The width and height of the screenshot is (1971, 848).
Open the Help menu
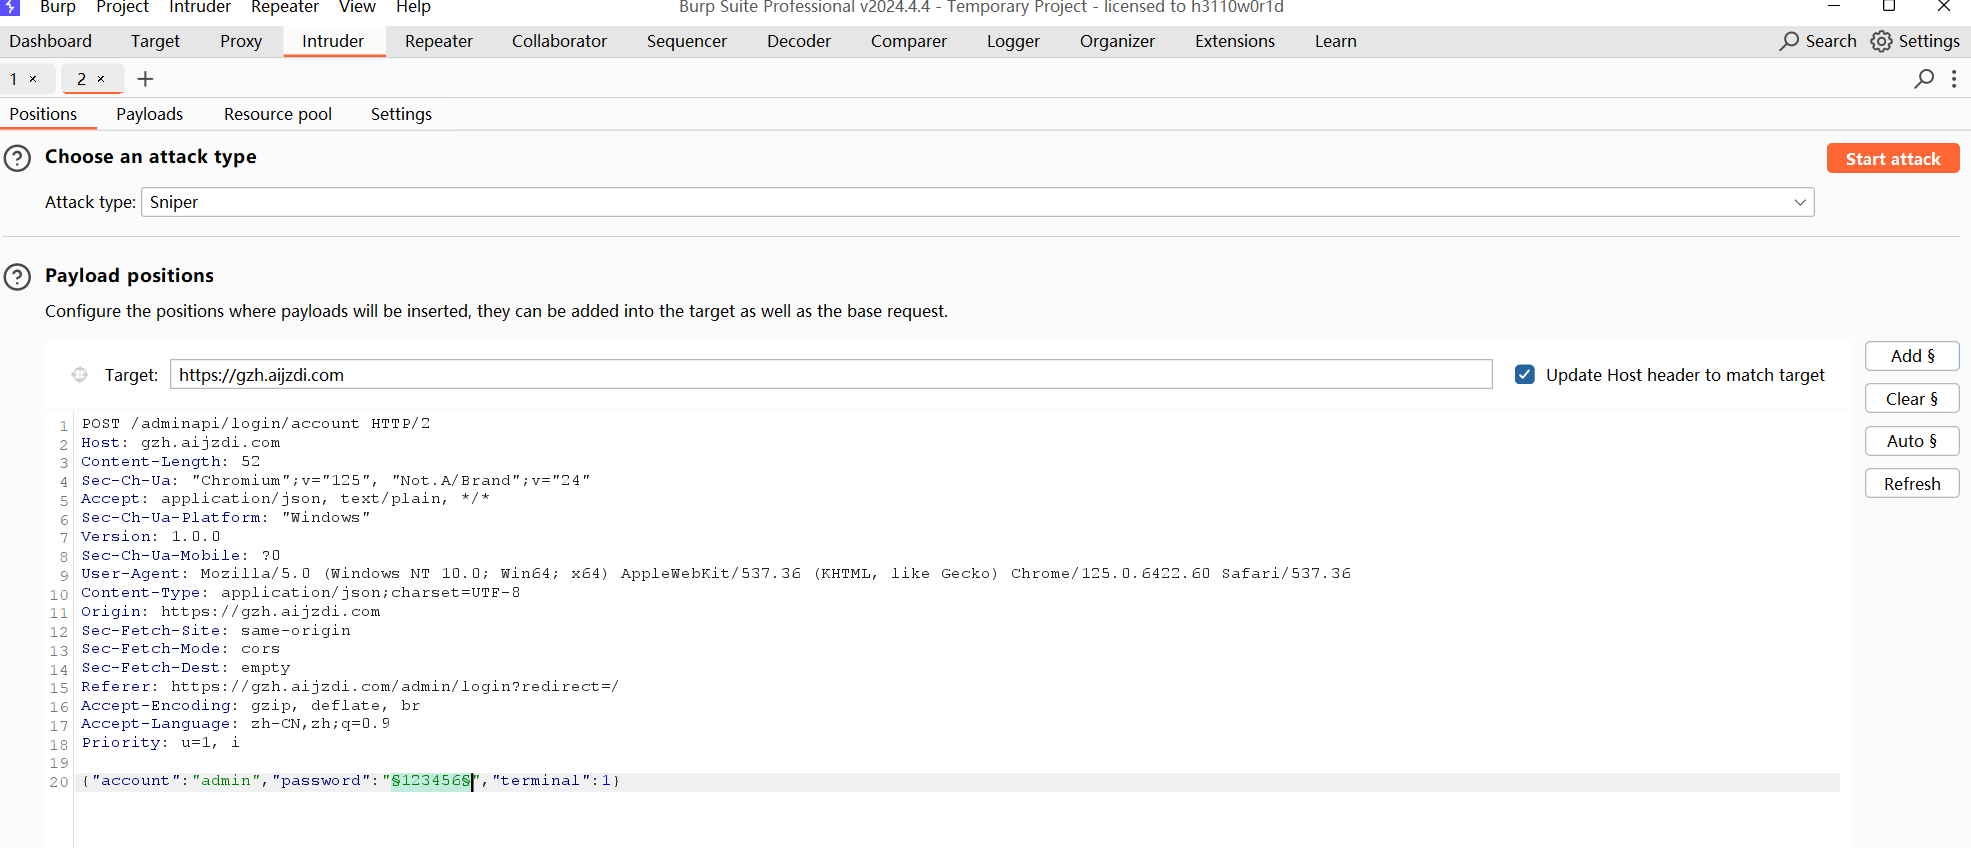click(413, 7)
